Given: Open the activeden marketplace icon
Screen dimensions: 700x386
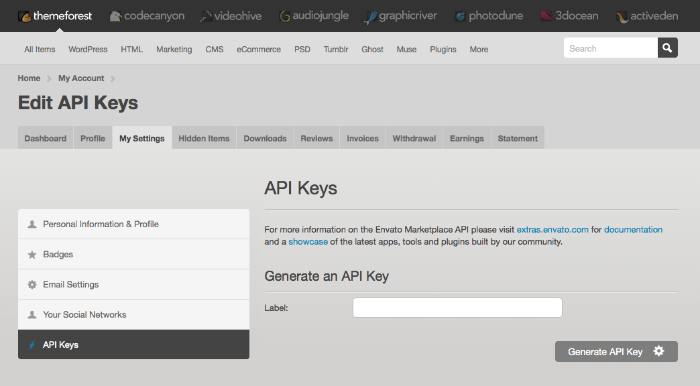Looking at the screenshot, I should [622, 17].
